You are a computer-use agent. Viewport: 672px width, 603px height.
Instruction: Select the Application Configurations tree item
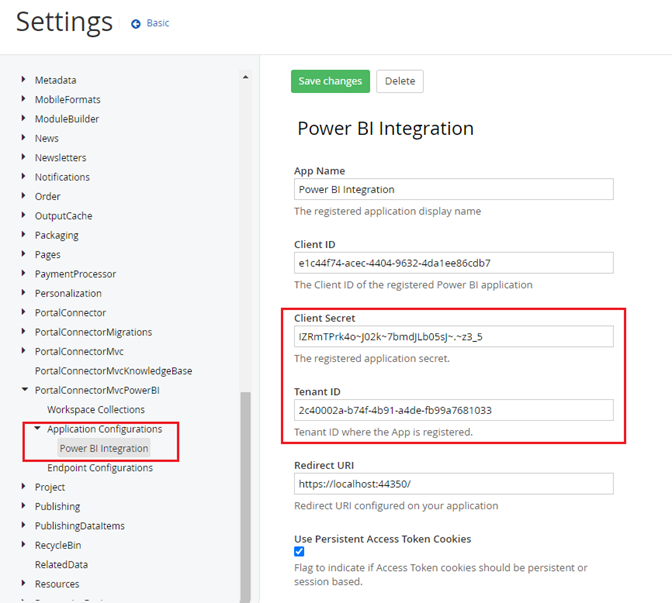point(105,429)
